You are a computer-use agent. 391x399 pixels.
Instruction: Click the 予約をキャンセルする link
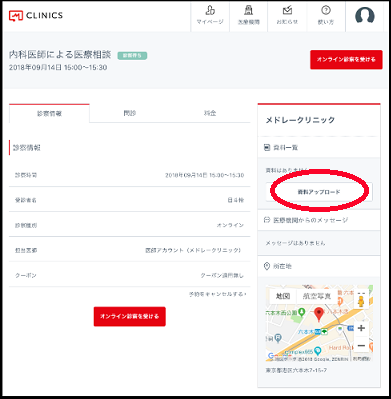pyautogui.click(x=218, y=294)
